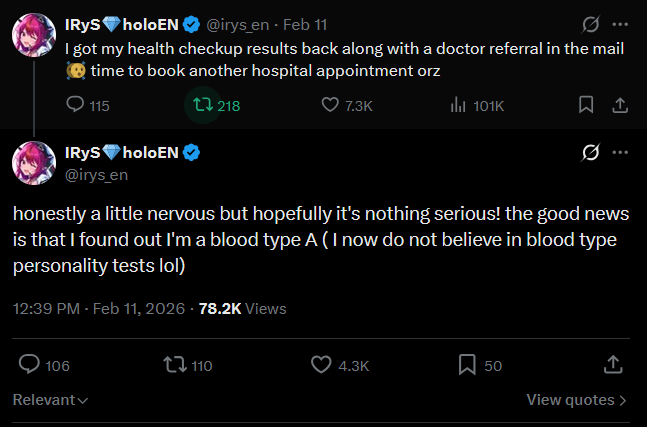
Task: Reply to the health checkup tweet
Action: (87, 105)
